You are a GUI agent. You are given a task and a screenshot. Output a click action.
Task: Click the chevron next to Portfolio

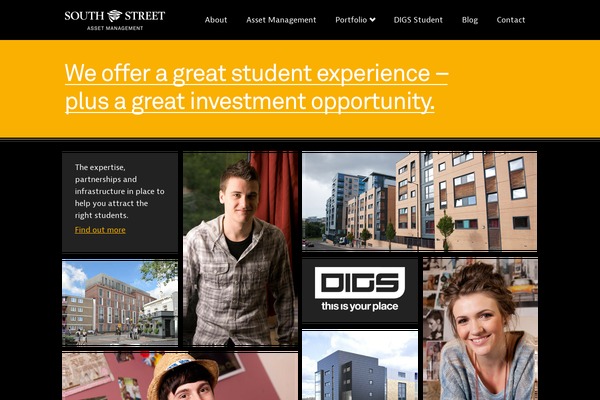pos(372,20)
